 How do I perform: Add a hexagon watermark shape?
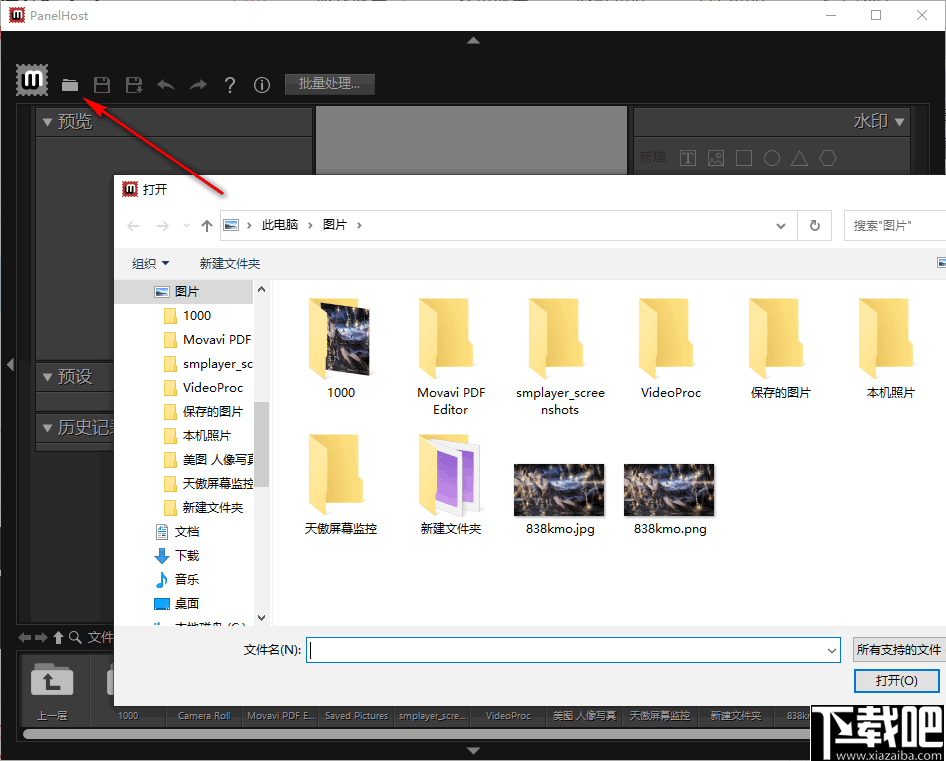(828, 157)
